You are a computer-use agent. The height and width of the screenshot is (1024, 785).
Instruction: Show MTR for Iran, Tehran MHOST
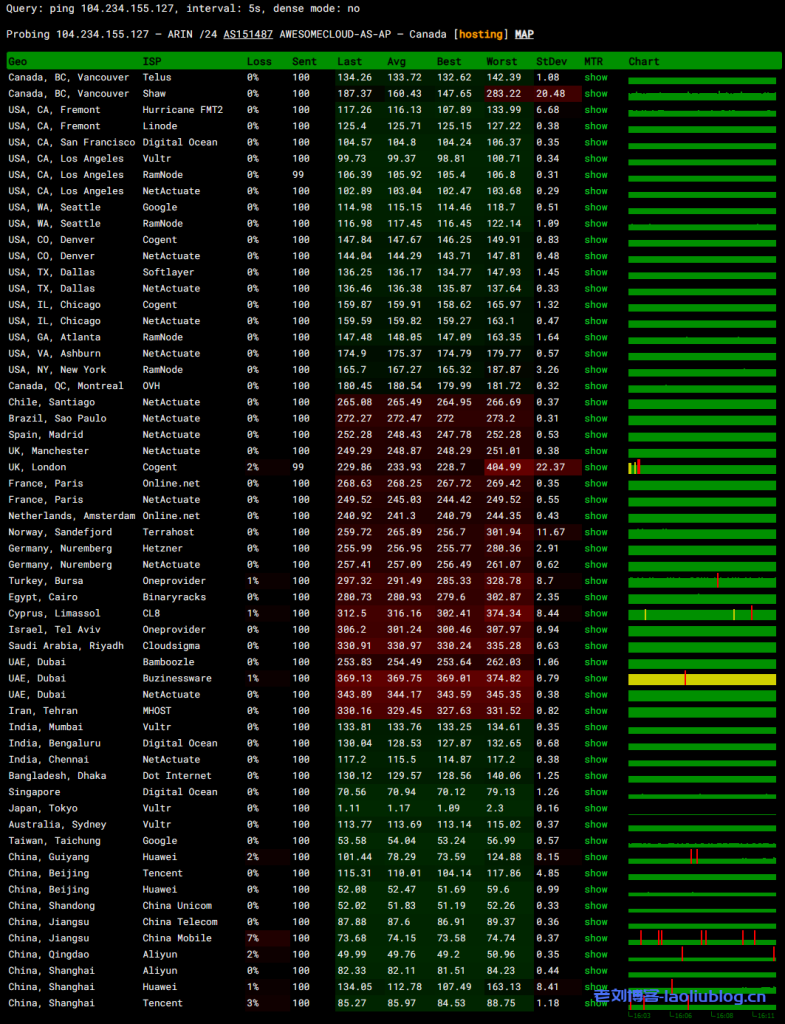(596, 711)
